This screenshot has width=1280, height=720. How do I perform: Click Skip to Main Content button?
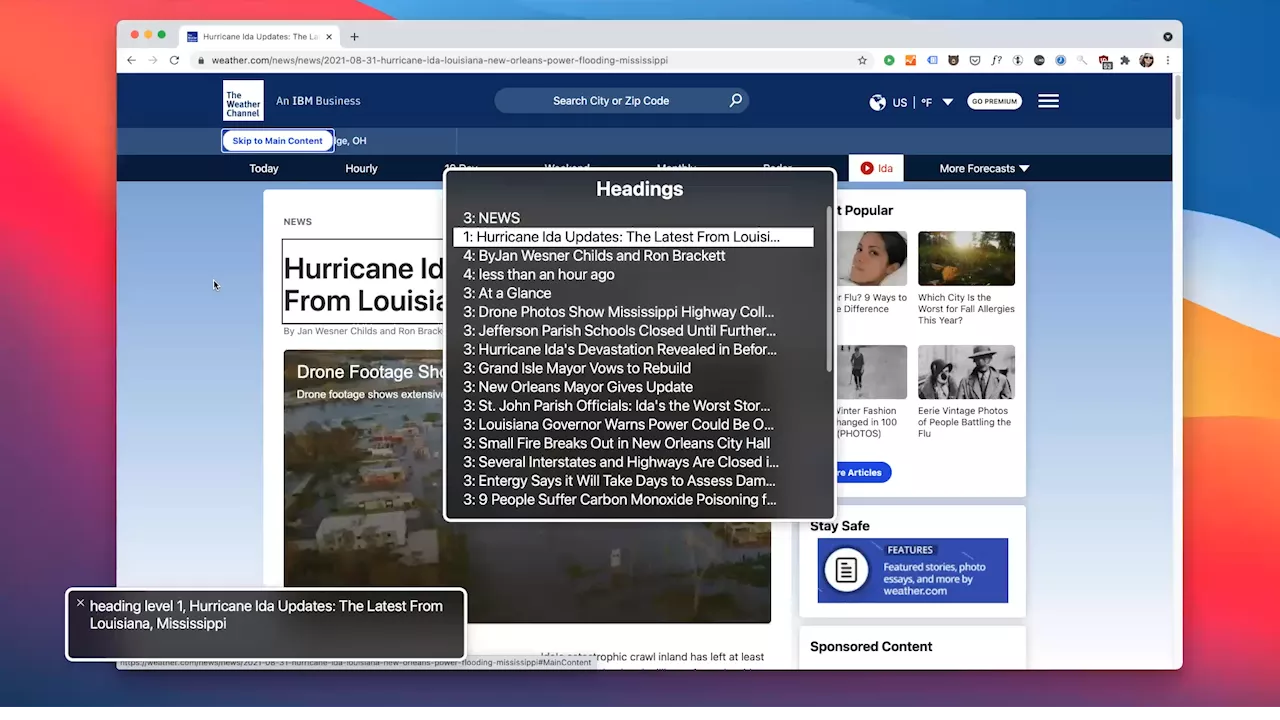click(277, 141)
